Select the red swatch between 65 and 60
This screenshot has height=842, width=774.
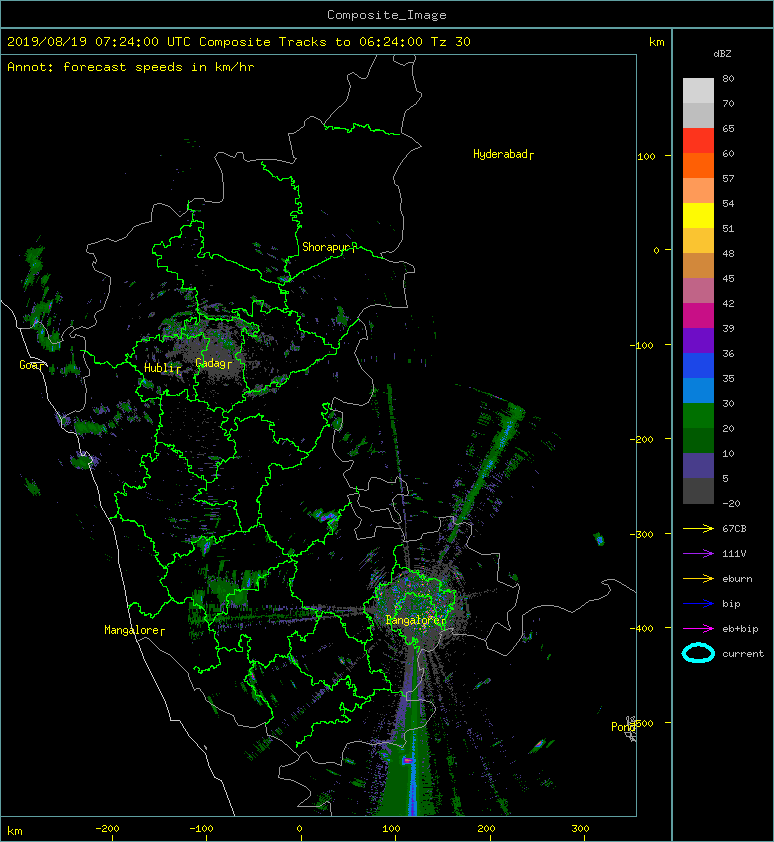tap(698, 141)
